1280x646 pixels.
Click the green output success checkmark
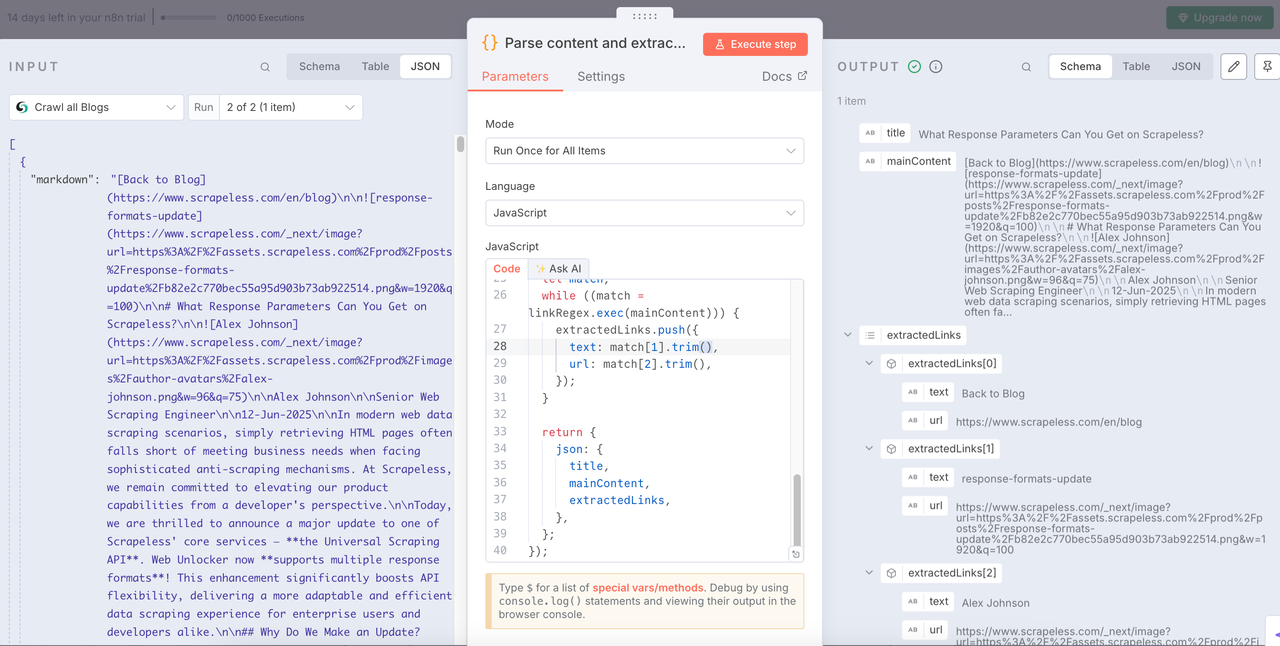[x=914, y=67]
